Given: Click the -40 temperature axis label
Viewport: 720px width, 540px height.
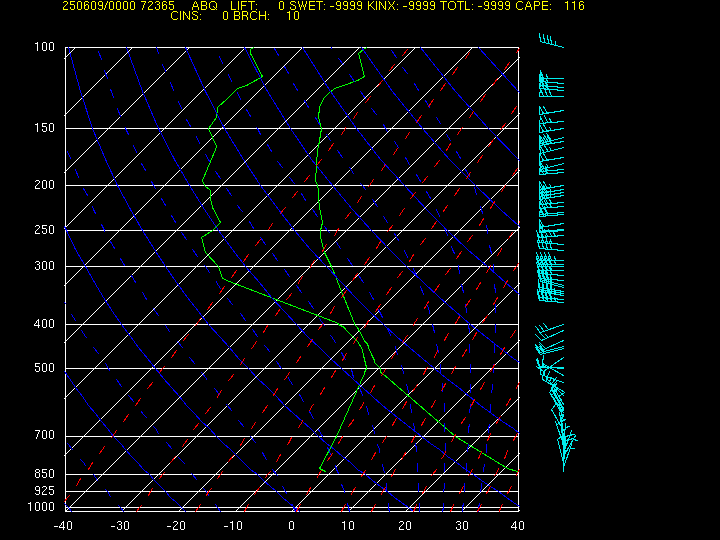Looking at the screenshot, I should 63,526.
